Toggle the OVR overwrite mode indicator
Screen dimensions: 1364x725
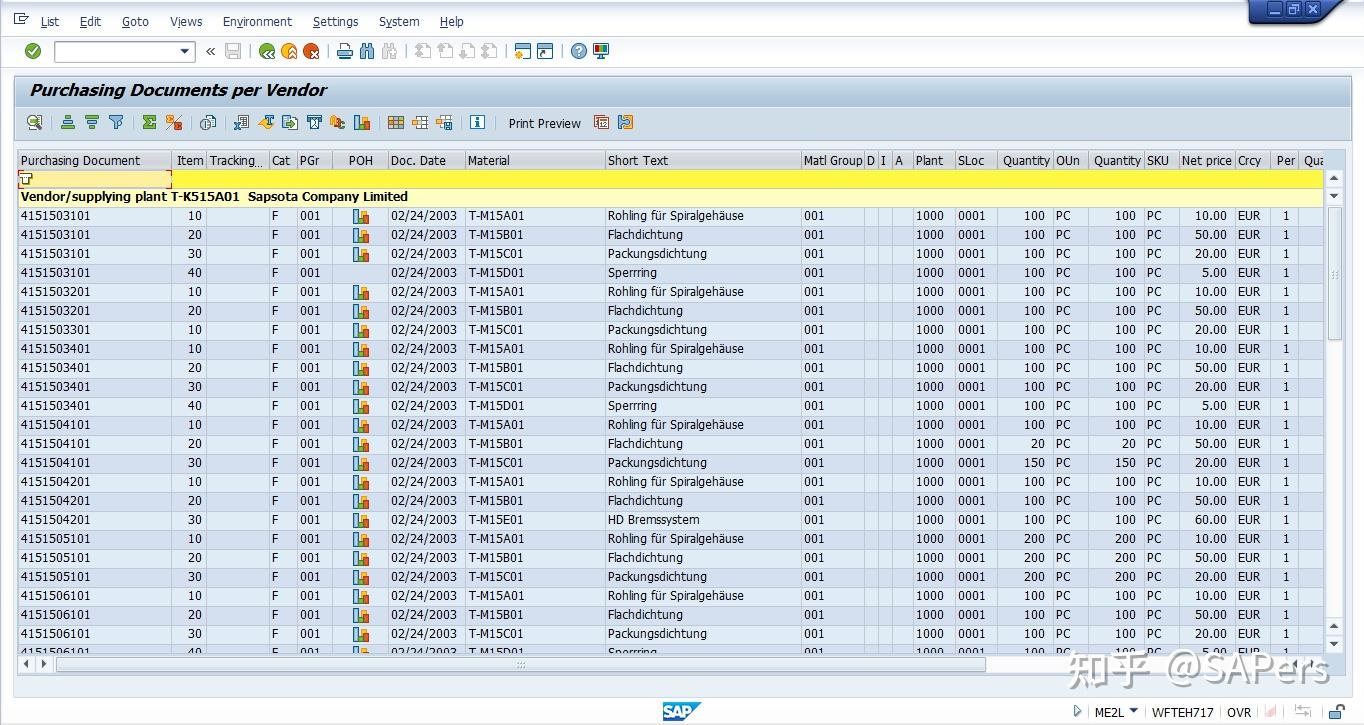1239,712
